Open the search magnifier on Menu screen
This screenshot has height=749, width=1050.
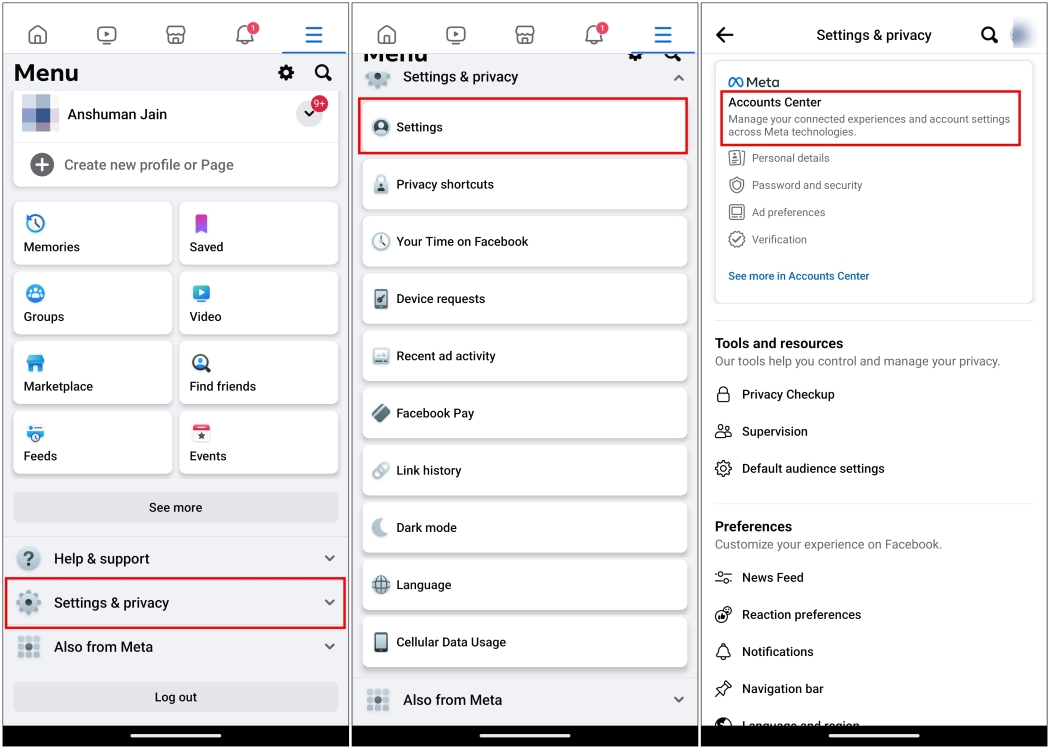pos(322,73)
